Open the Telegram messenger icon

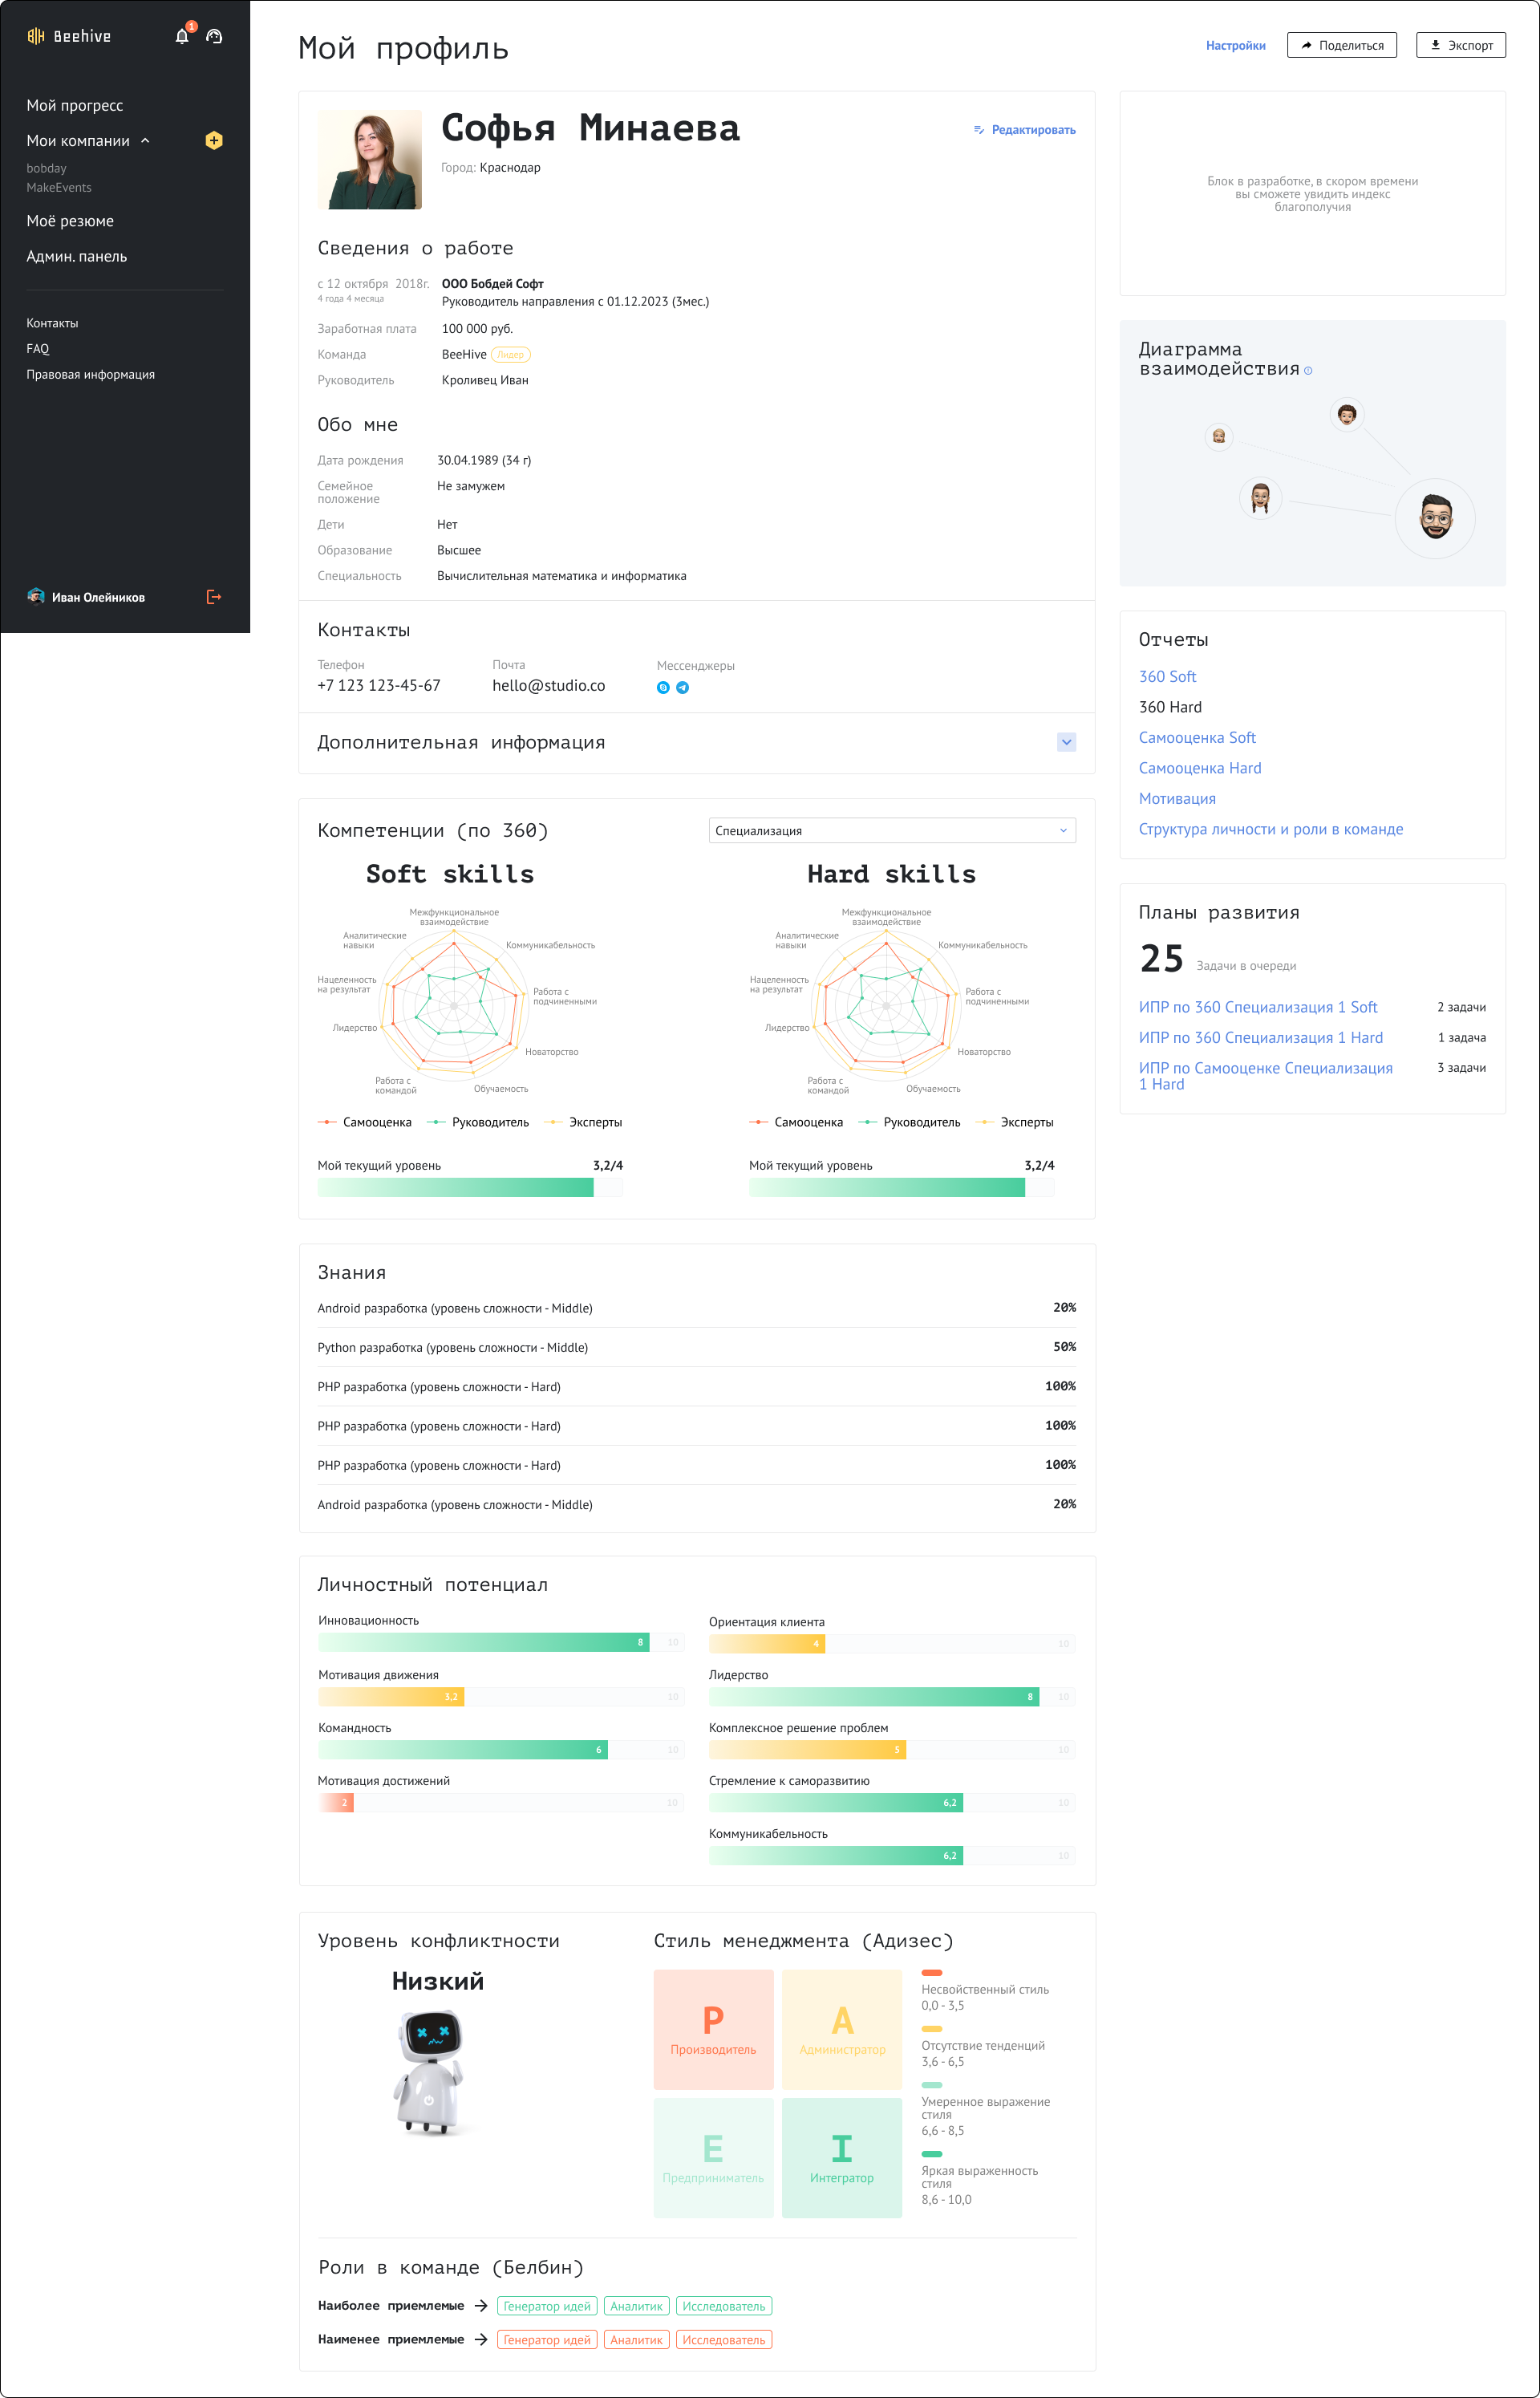pyautogui.click(x=683, y=688)
